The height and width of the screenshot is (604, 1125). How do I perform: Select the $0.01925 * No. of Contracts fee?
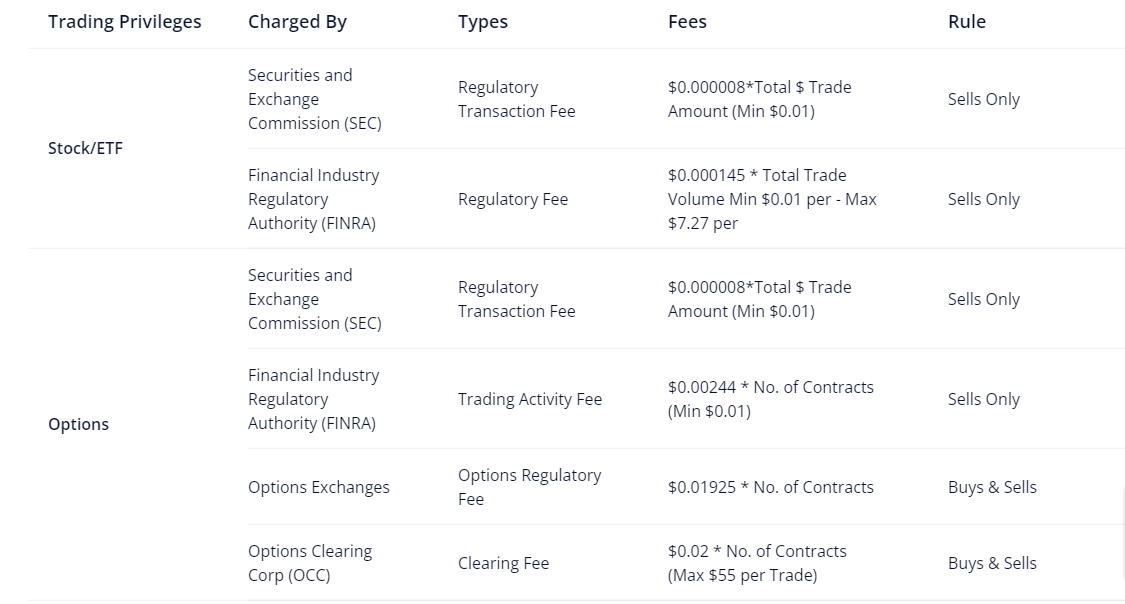[x=771, y=488]
